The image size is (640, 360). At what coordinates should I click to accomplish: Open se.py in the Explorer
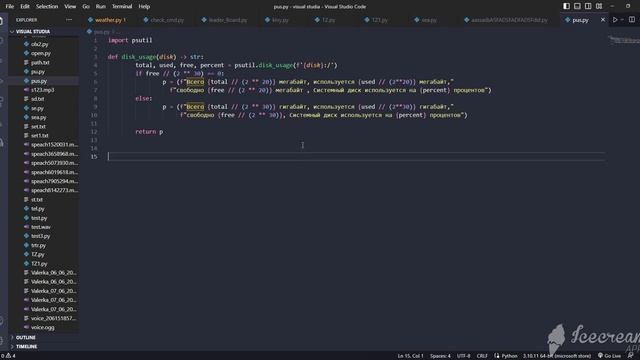(37, 108)
